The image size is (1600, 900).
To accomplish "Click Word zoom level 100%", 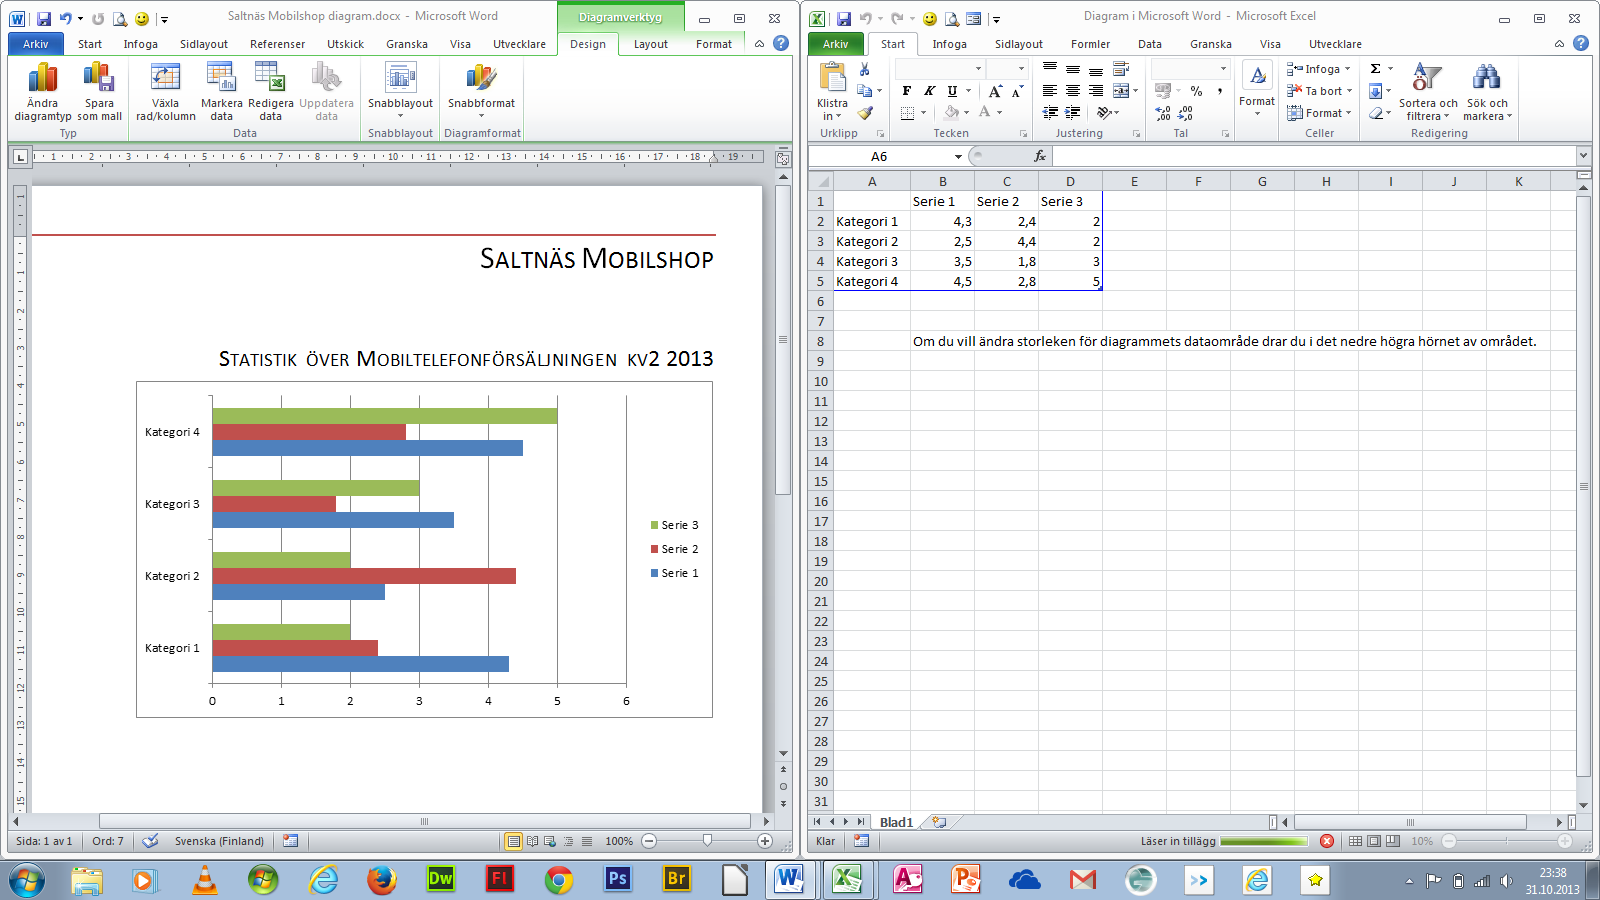I will tap(619, 841).
